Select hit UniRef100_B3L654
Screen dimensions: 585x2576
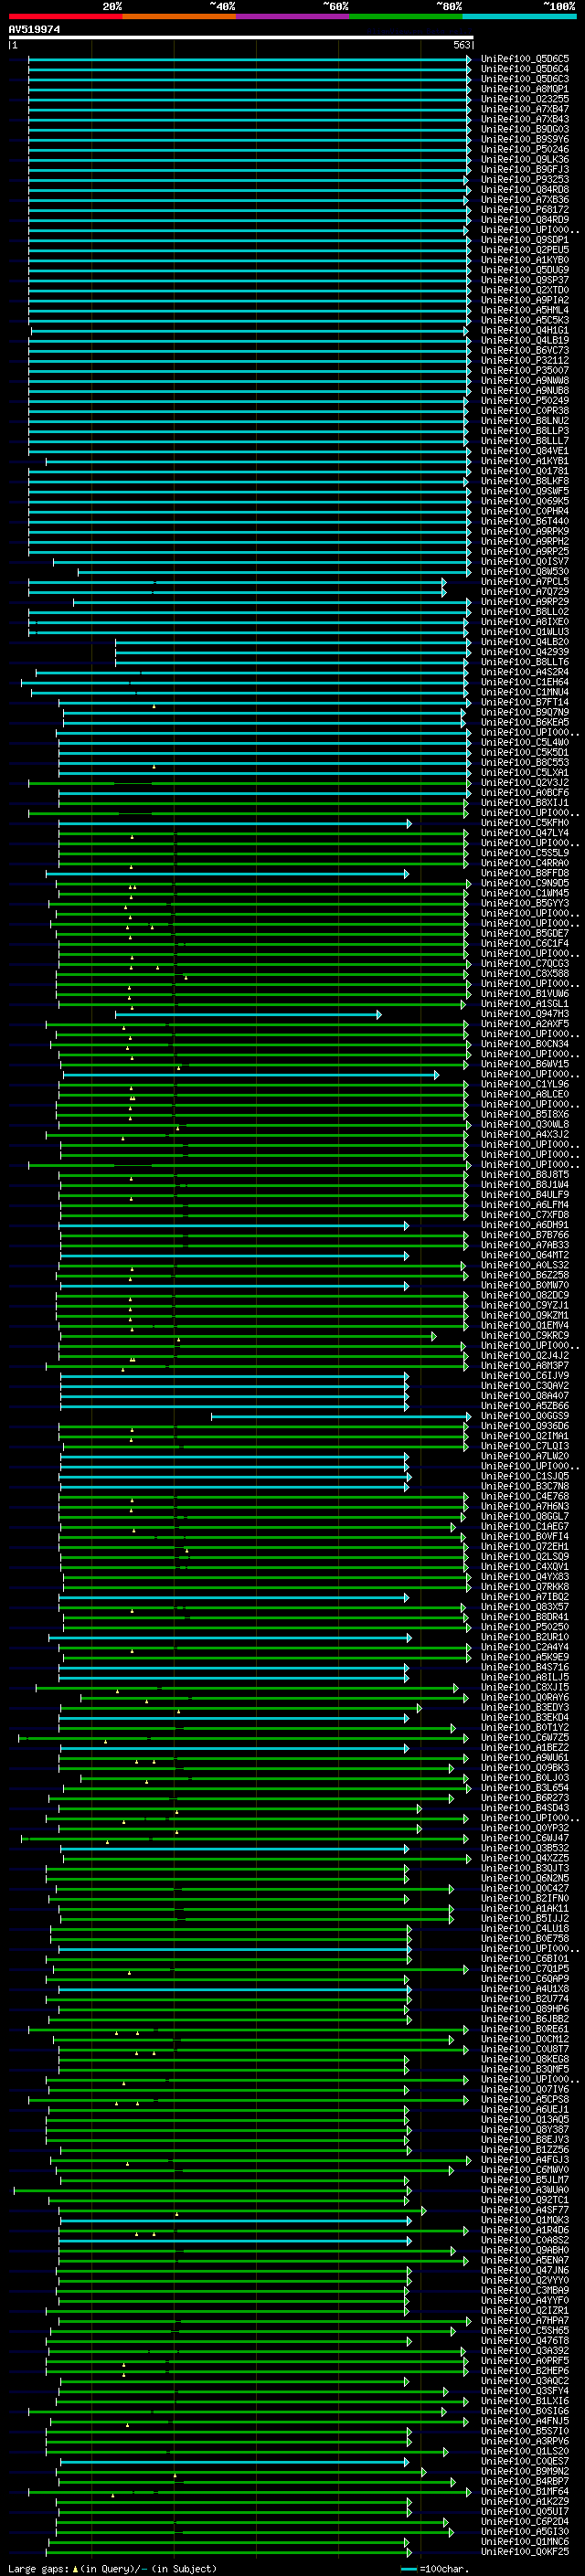pyautogui.click(x=525, y=1788)
